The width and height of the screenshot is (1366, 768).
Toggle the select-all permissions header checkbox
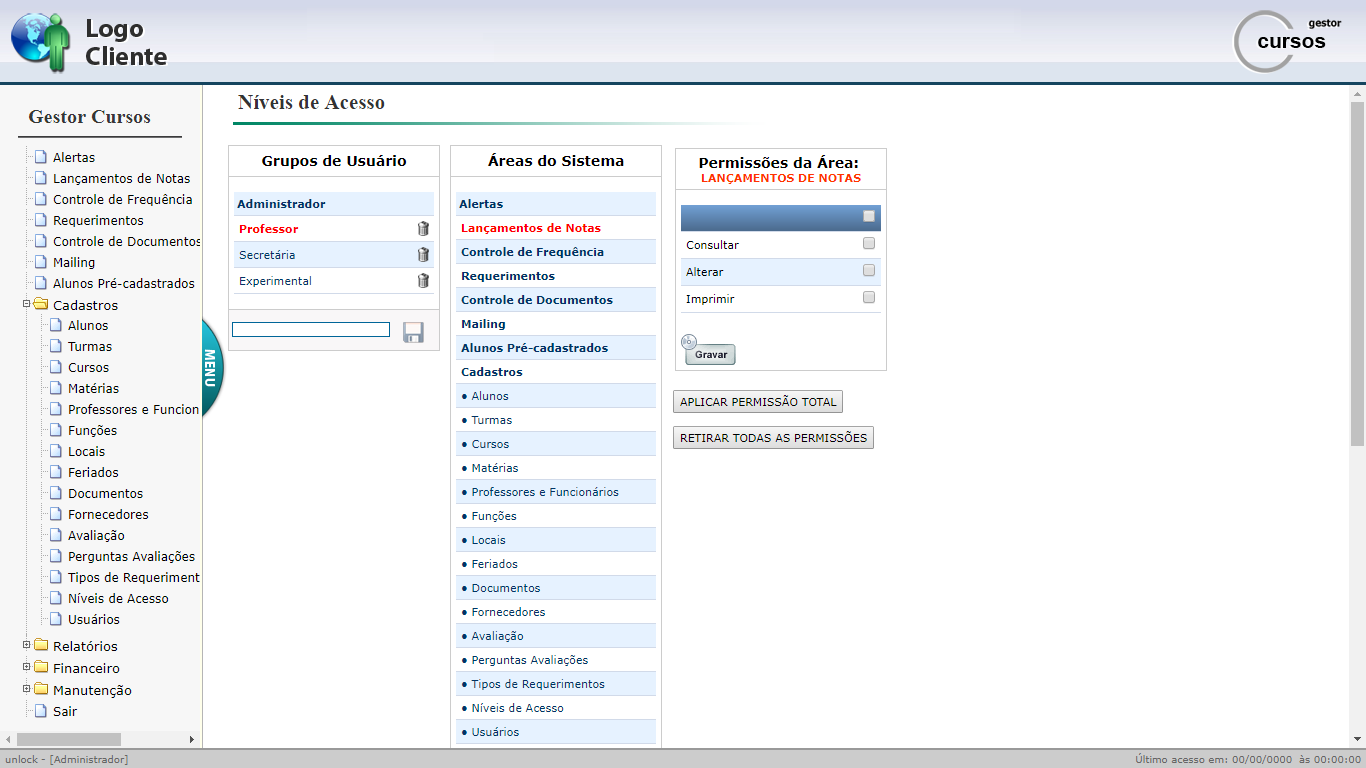pos(869,216)
